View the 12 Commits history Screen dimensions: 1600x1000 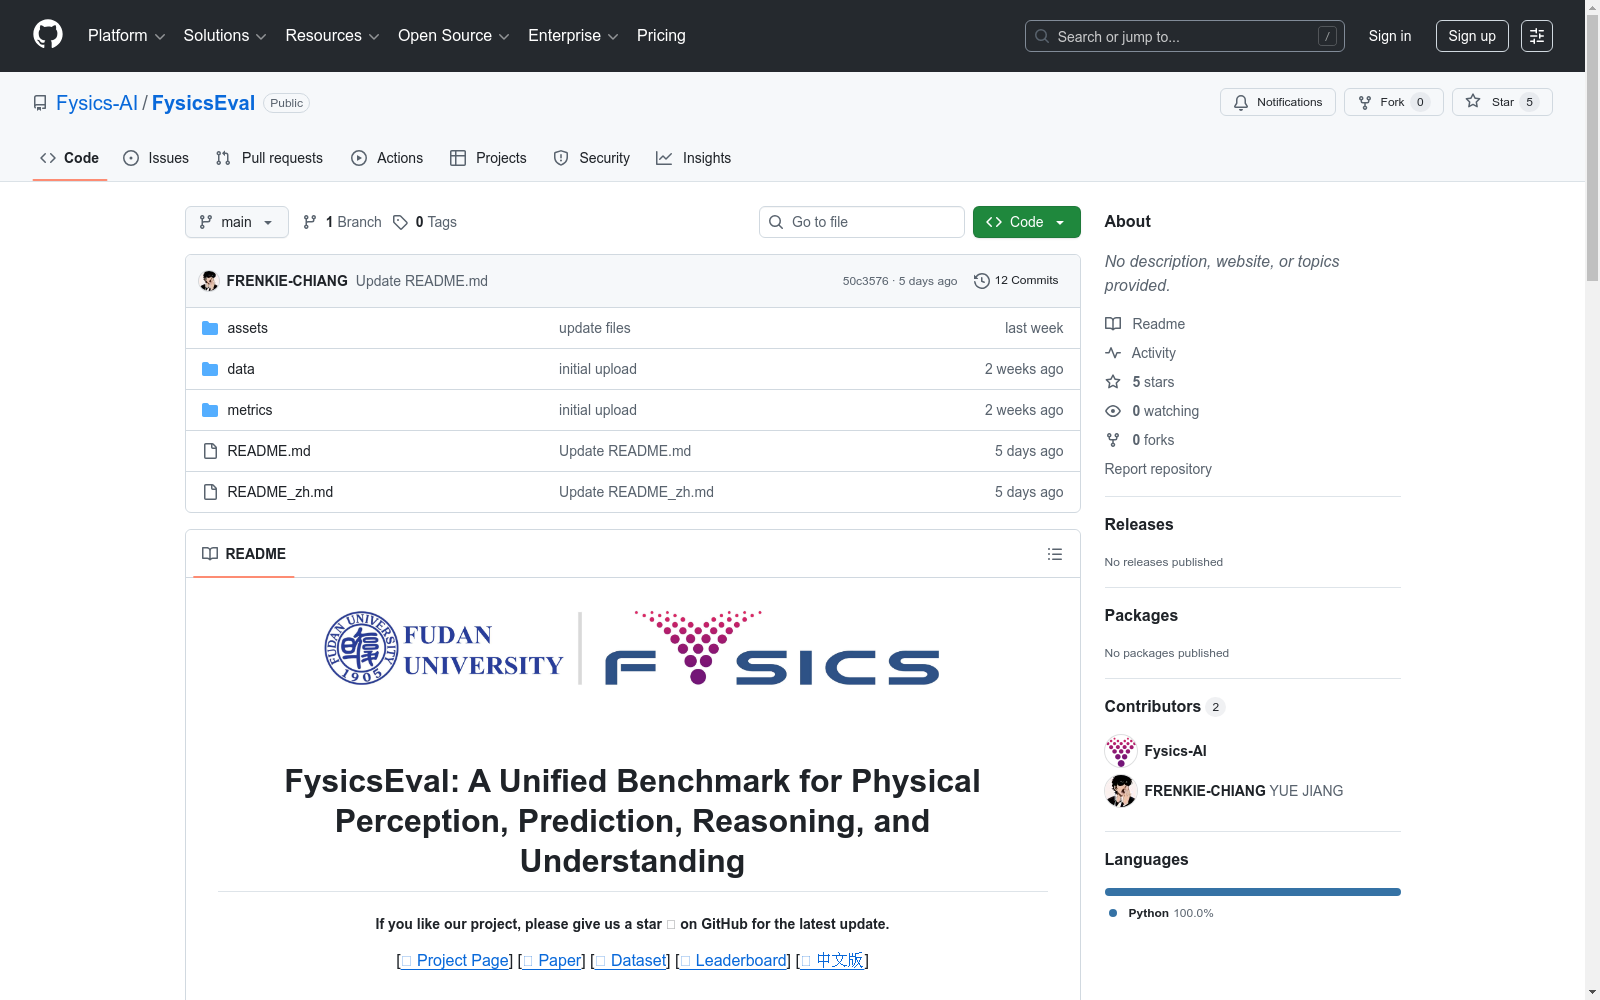(1016, 281)
